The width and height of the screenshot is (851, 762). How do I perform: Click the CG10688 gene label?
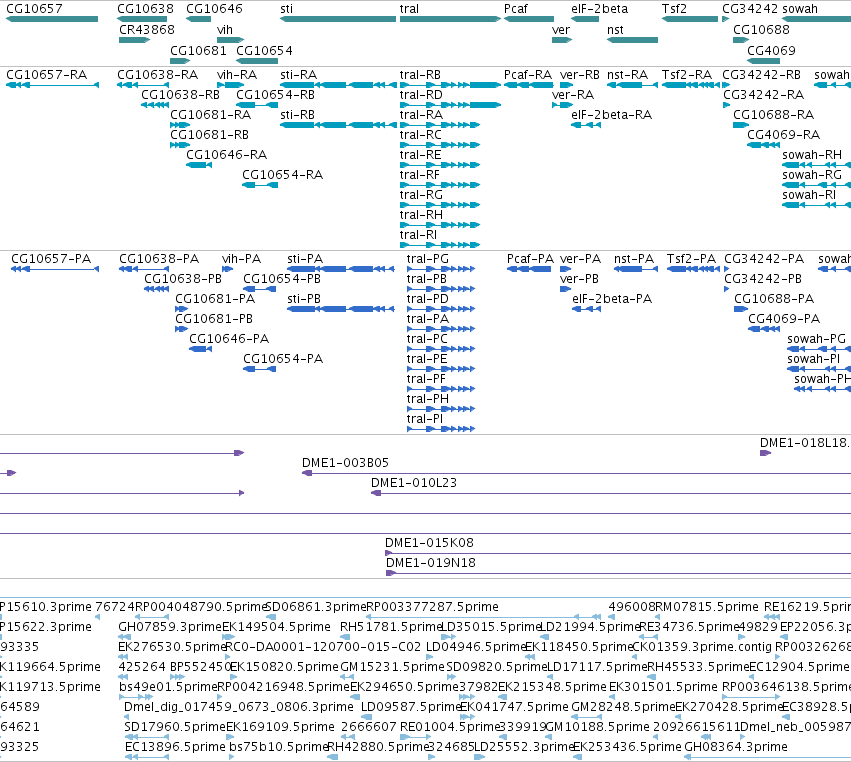(x=761, y=29)
